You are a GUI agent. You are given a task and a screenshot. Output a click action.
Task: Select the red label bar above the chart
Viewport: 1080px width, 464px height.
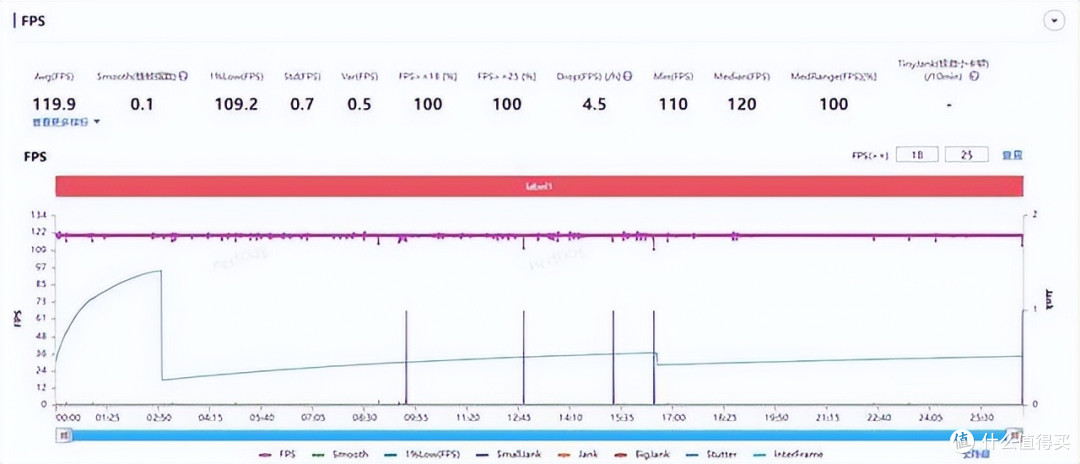pos(539,186)
